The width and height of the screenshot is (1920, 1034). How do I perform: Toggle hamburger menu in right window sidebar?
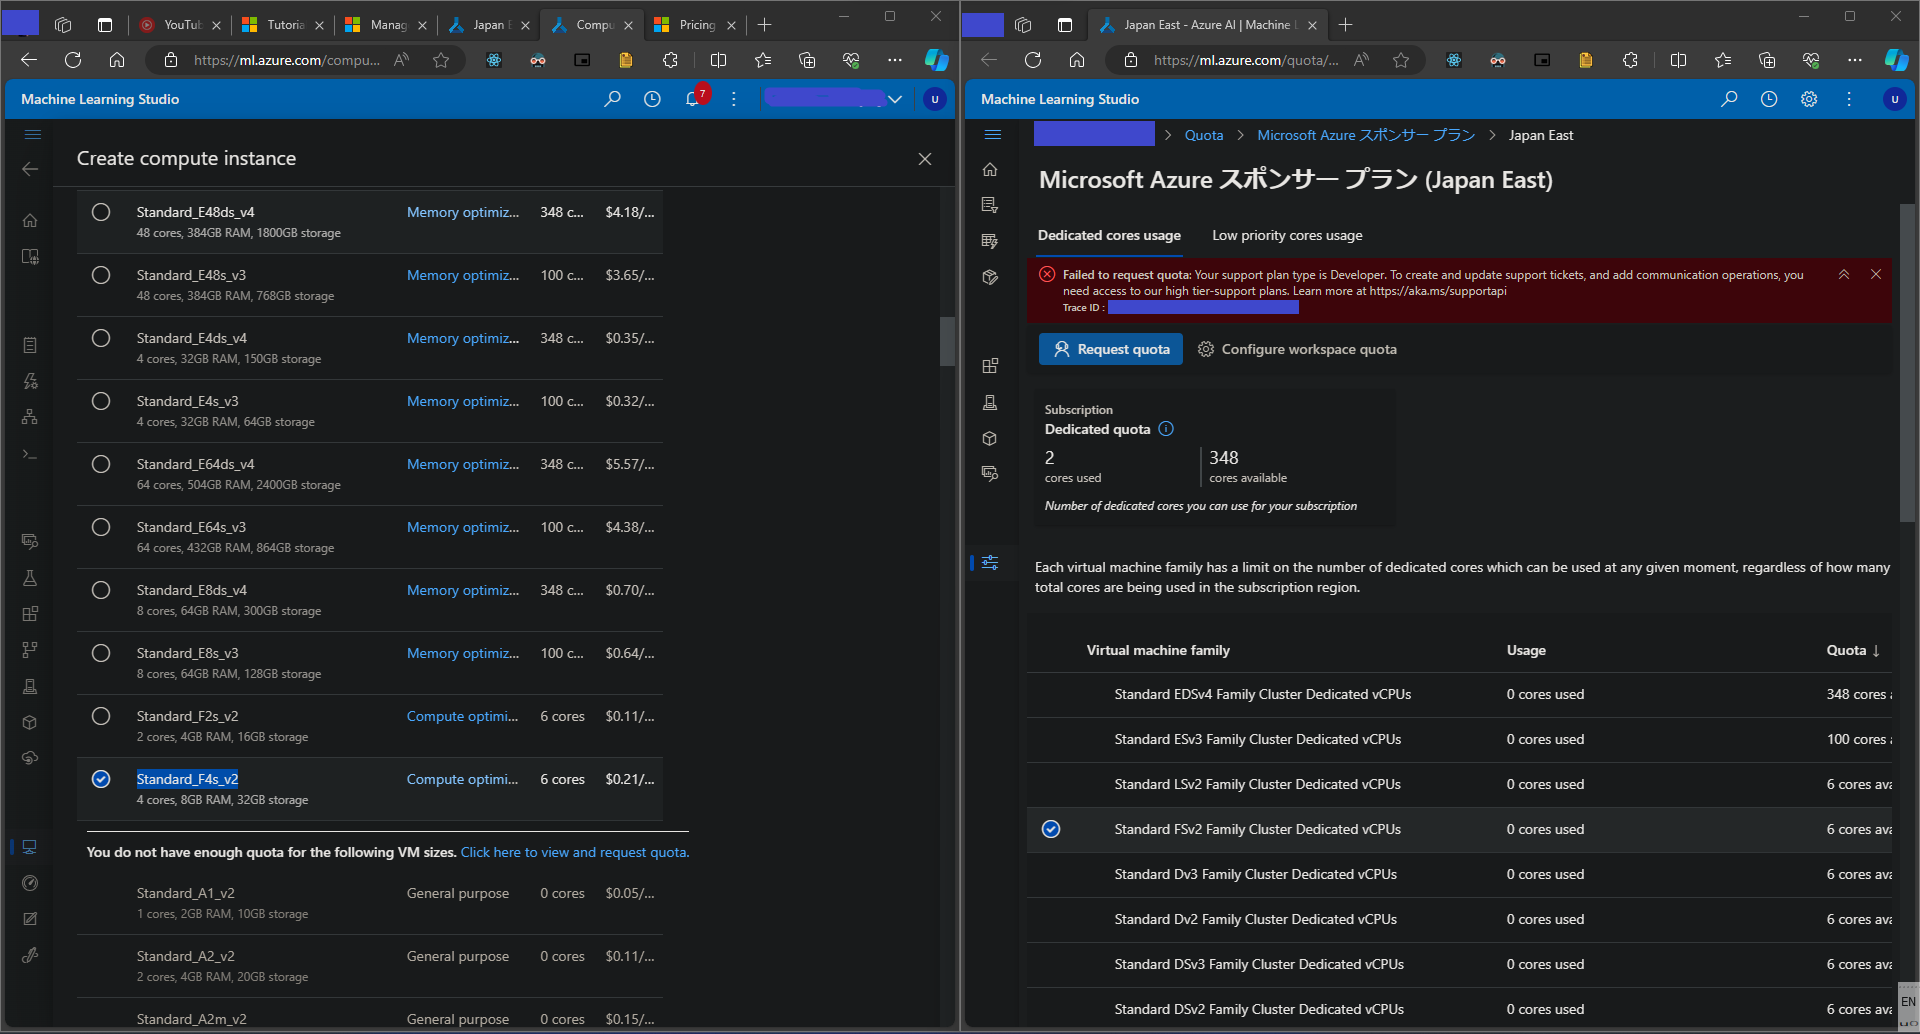(992, 135)
